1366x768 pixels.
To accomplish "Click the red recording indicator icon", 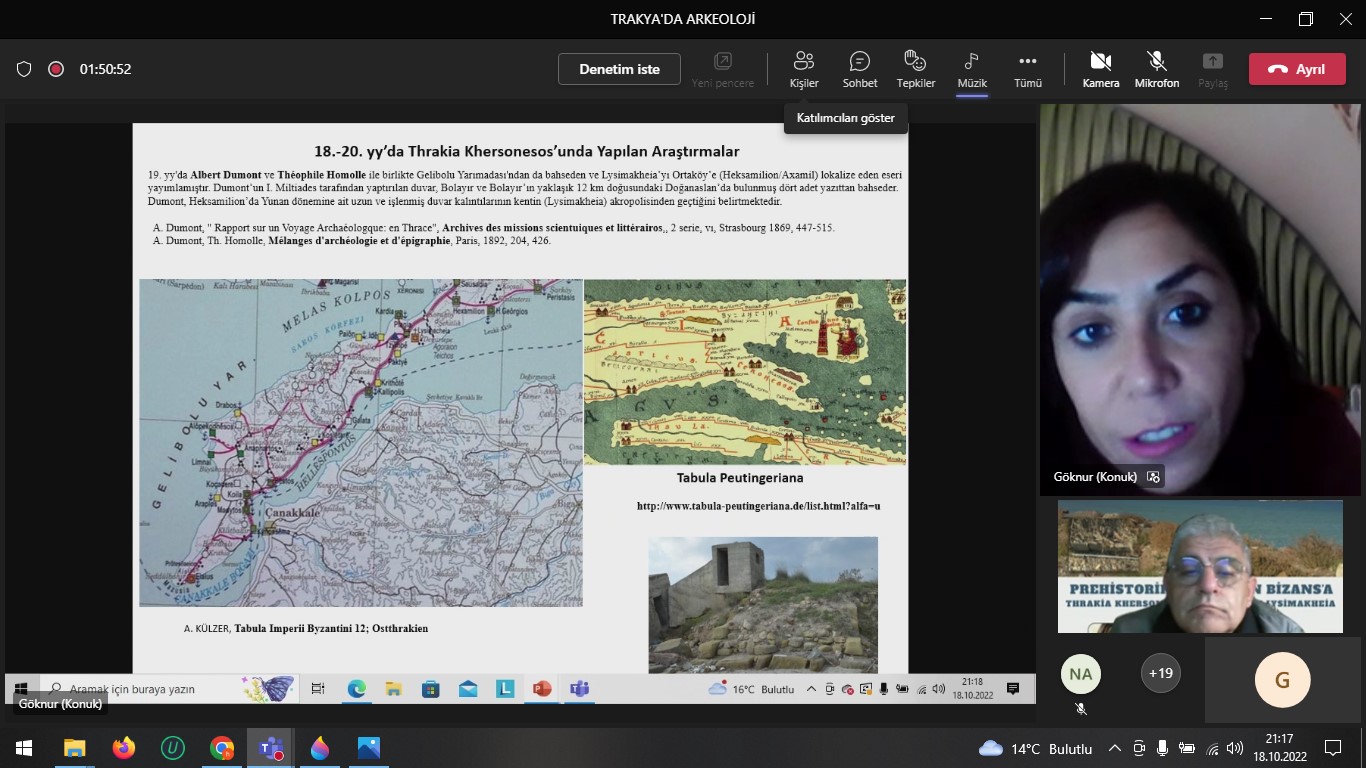I will tap(56, 69).
